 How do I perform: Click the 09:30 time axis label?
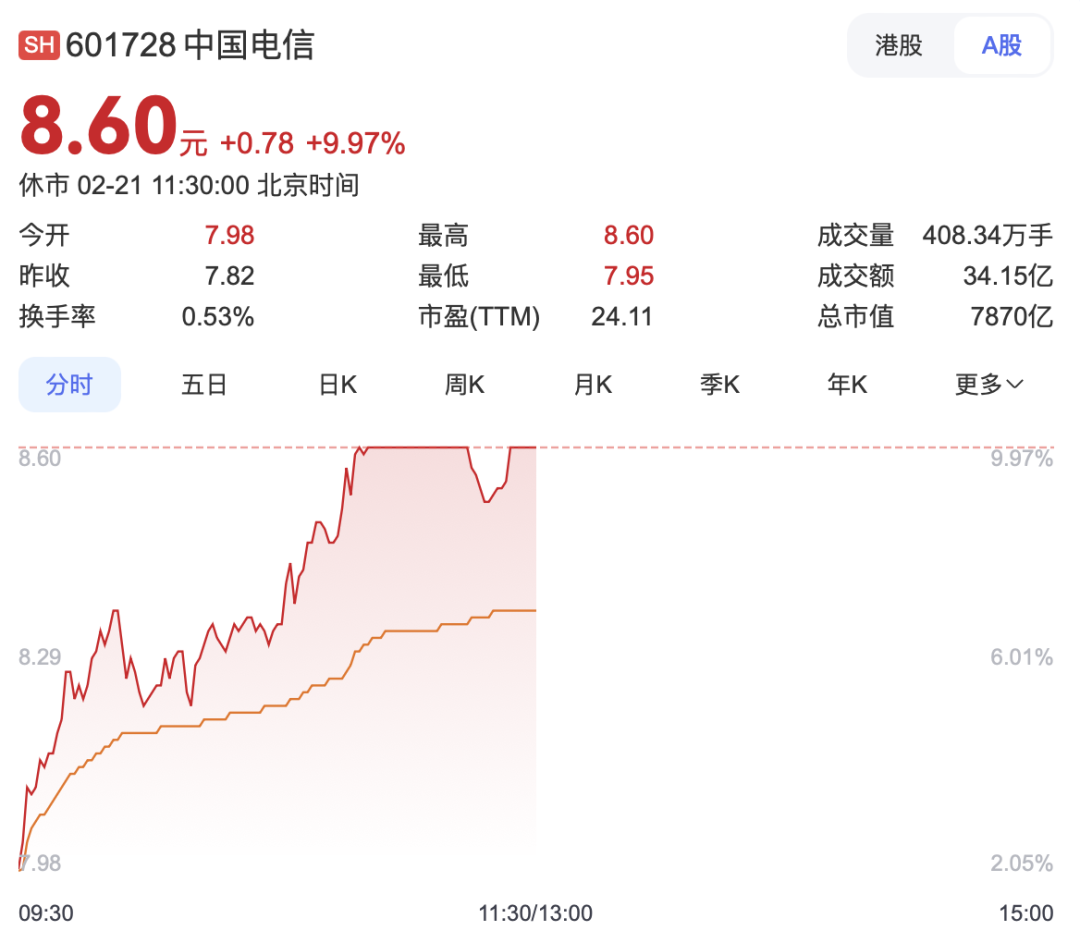45,913
